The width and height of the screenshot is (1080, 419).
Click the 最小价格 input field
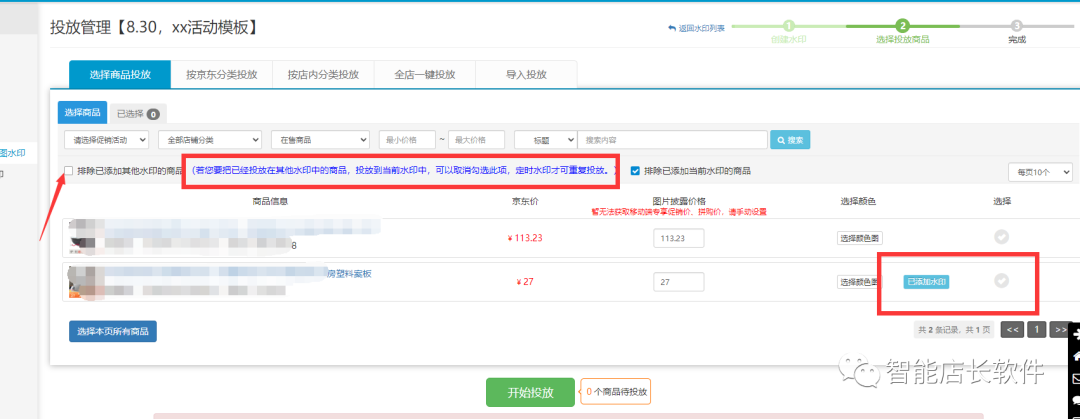point(407,140)
